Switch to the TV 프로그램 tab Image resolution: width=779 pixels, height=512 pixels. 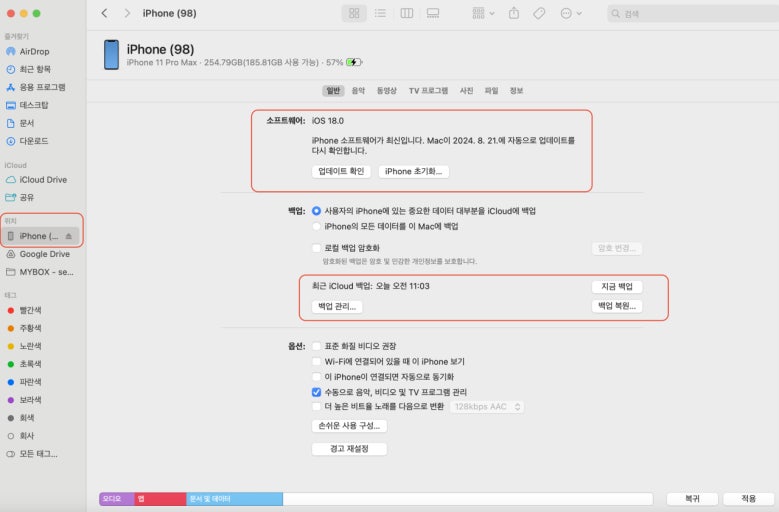click(428, 90)
